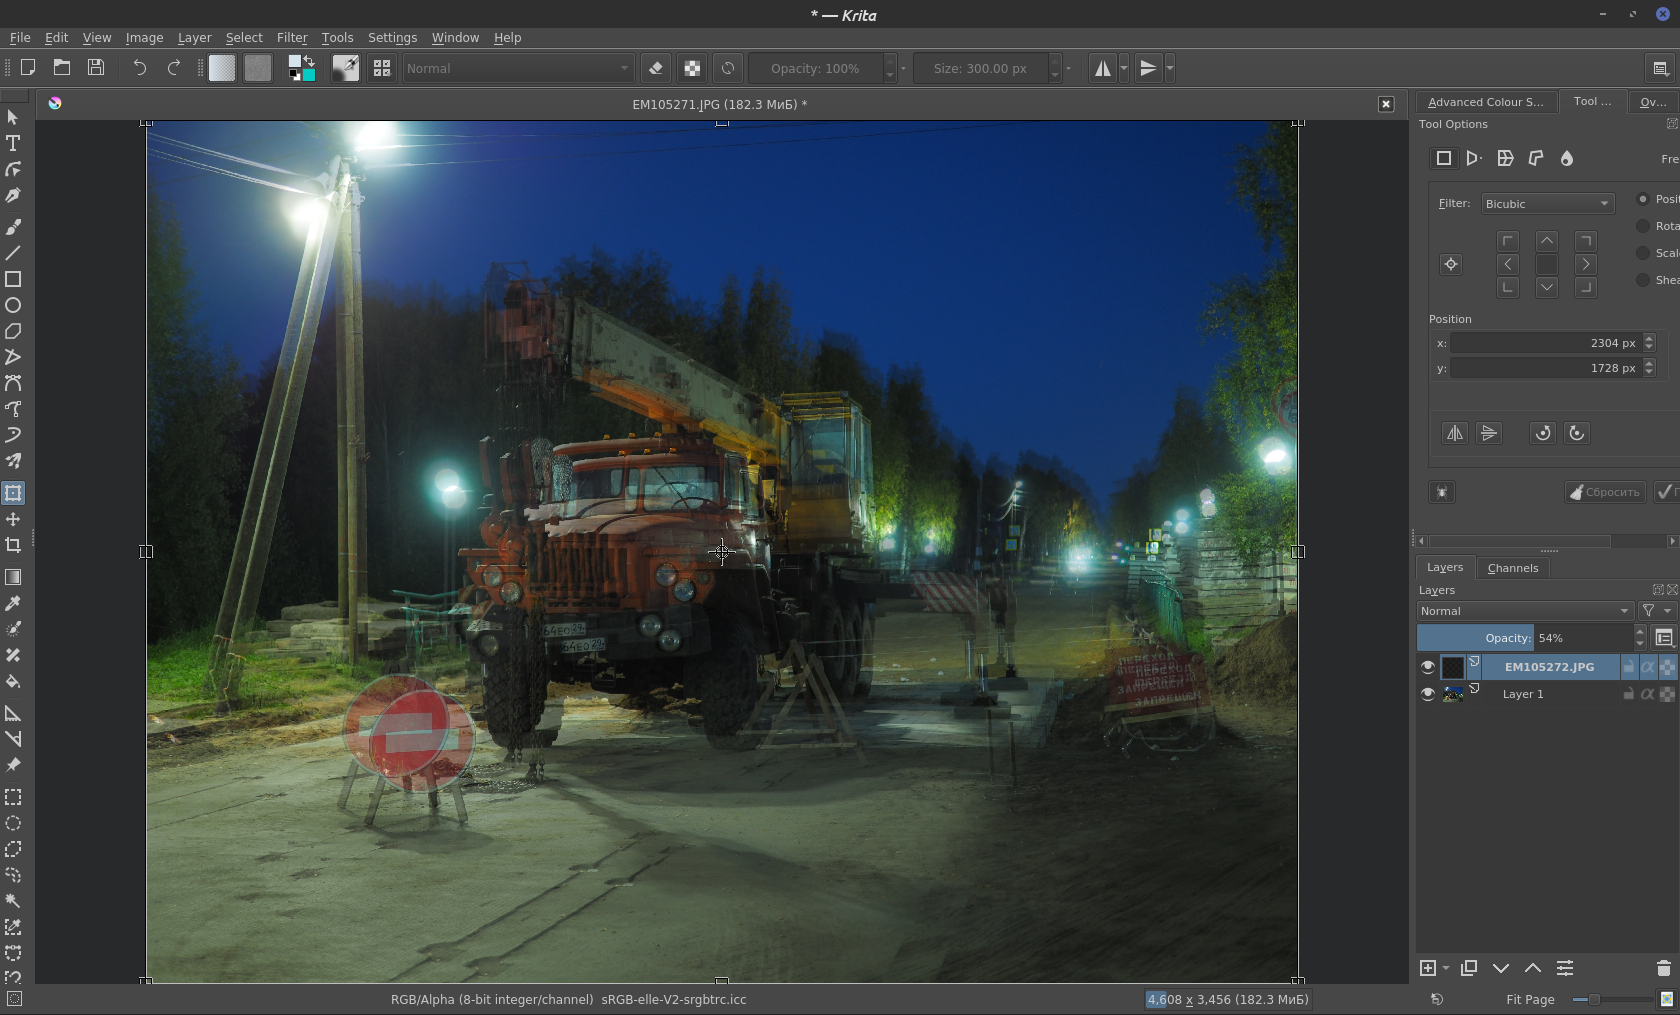Duplicate the layer in the Layers panel

point(1469,968)
